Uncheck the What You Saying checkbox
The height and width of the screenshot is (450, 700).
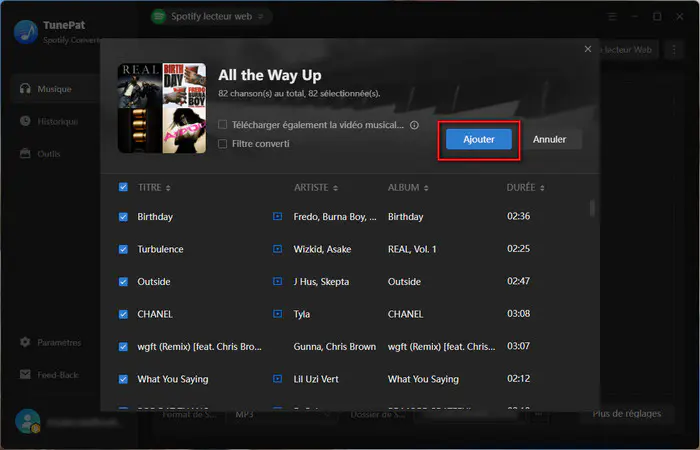point(123,379)
